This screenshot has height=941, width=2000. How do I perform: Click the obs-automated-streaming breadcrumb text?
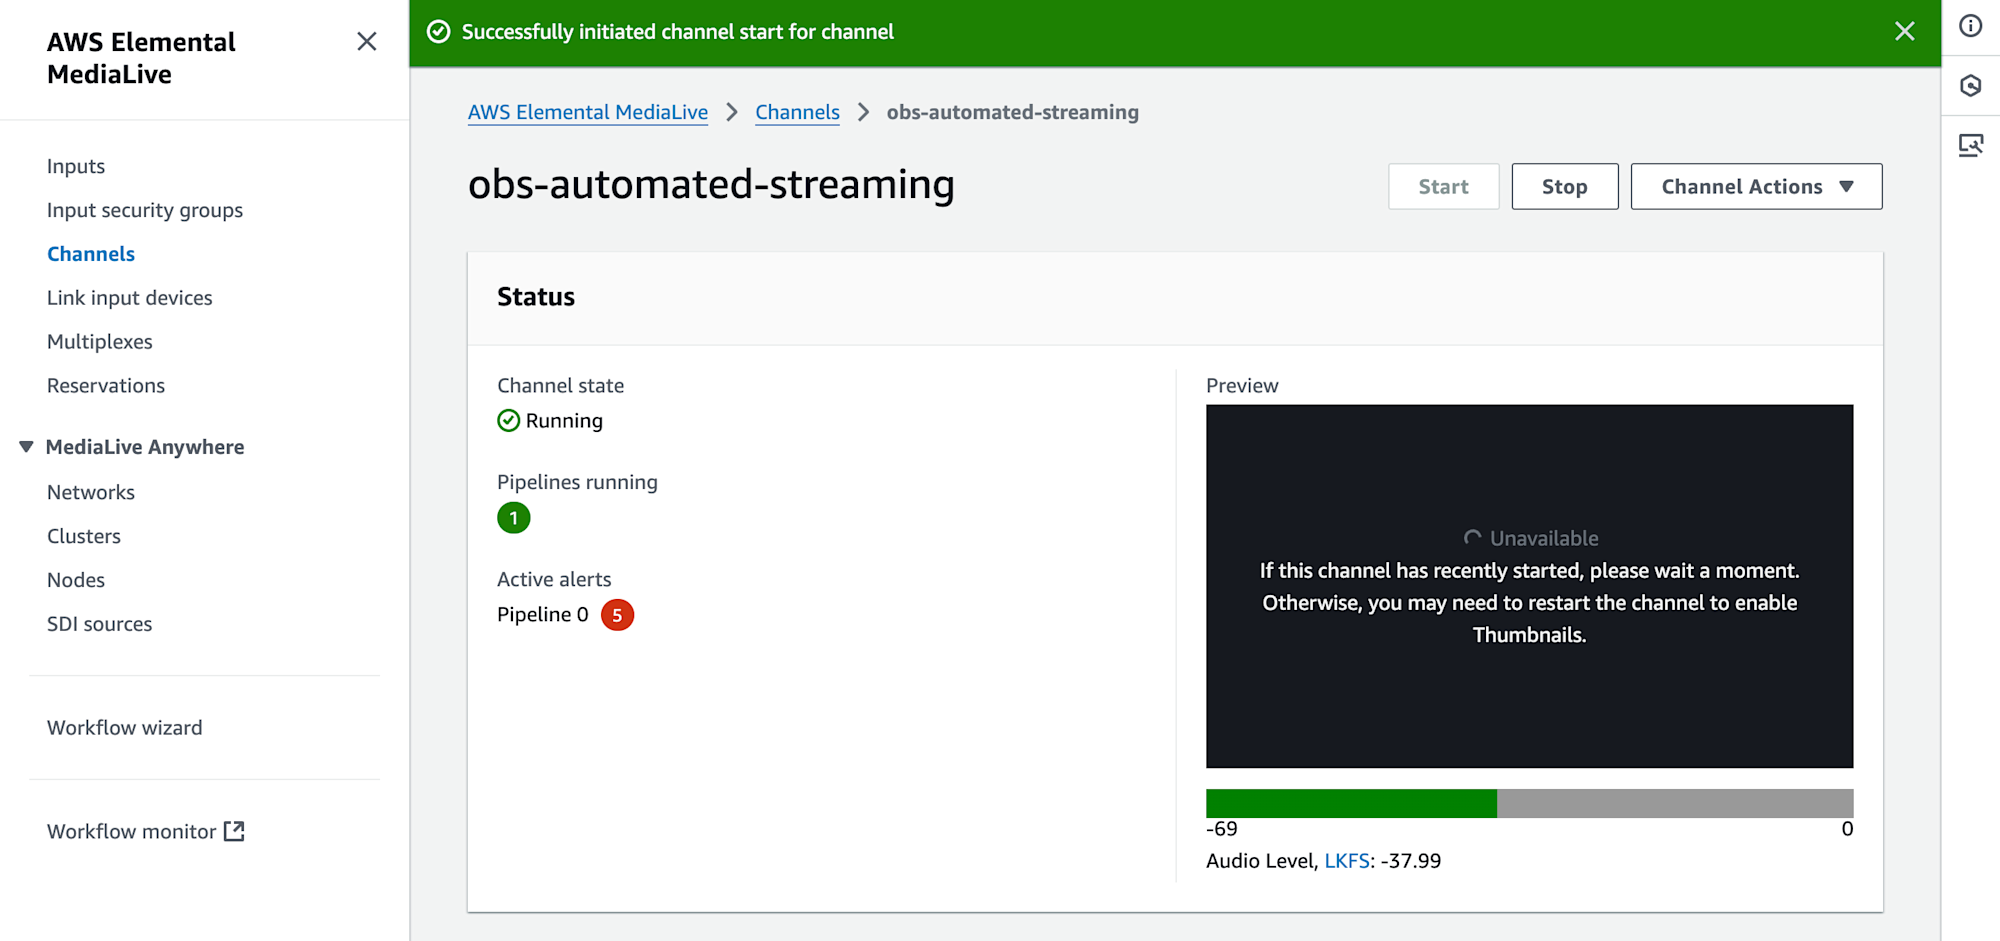1012,112
